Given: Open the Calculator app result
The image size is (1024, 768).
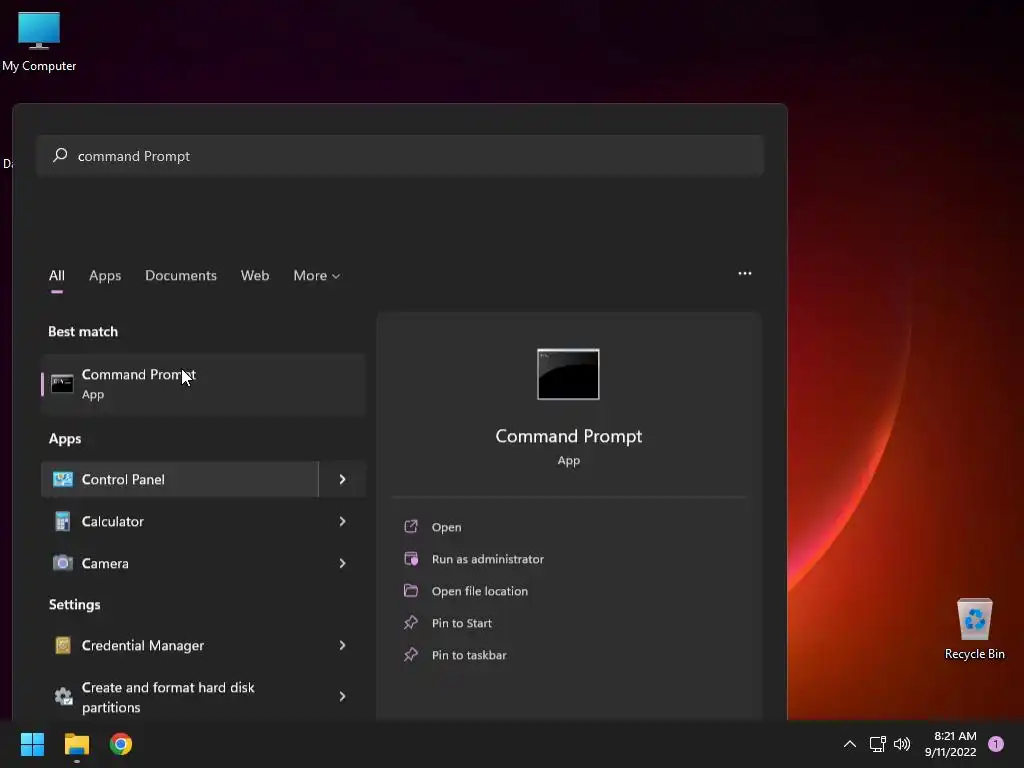Looking at the screenshot, I should pos(180,521).
